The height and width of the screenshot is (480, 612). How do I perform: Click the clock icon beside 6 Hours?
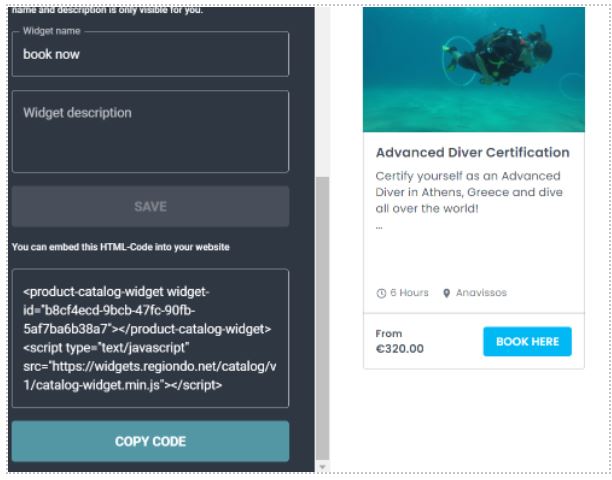tap(381, 293)
